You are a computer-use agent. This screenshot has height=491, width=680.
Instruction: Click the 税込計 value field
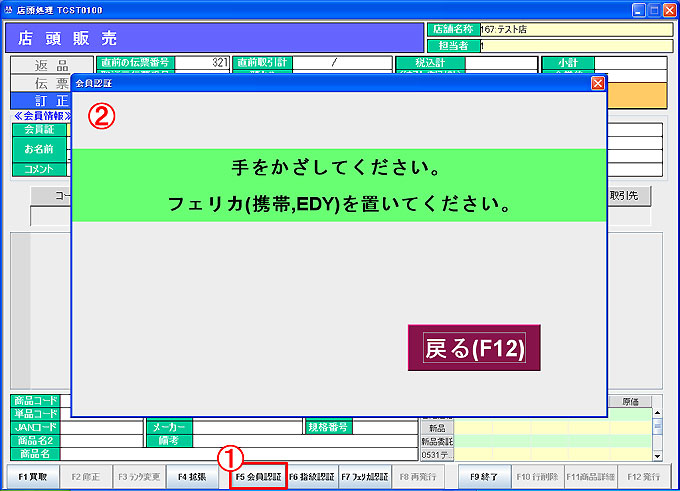click(x=501, y=63)
